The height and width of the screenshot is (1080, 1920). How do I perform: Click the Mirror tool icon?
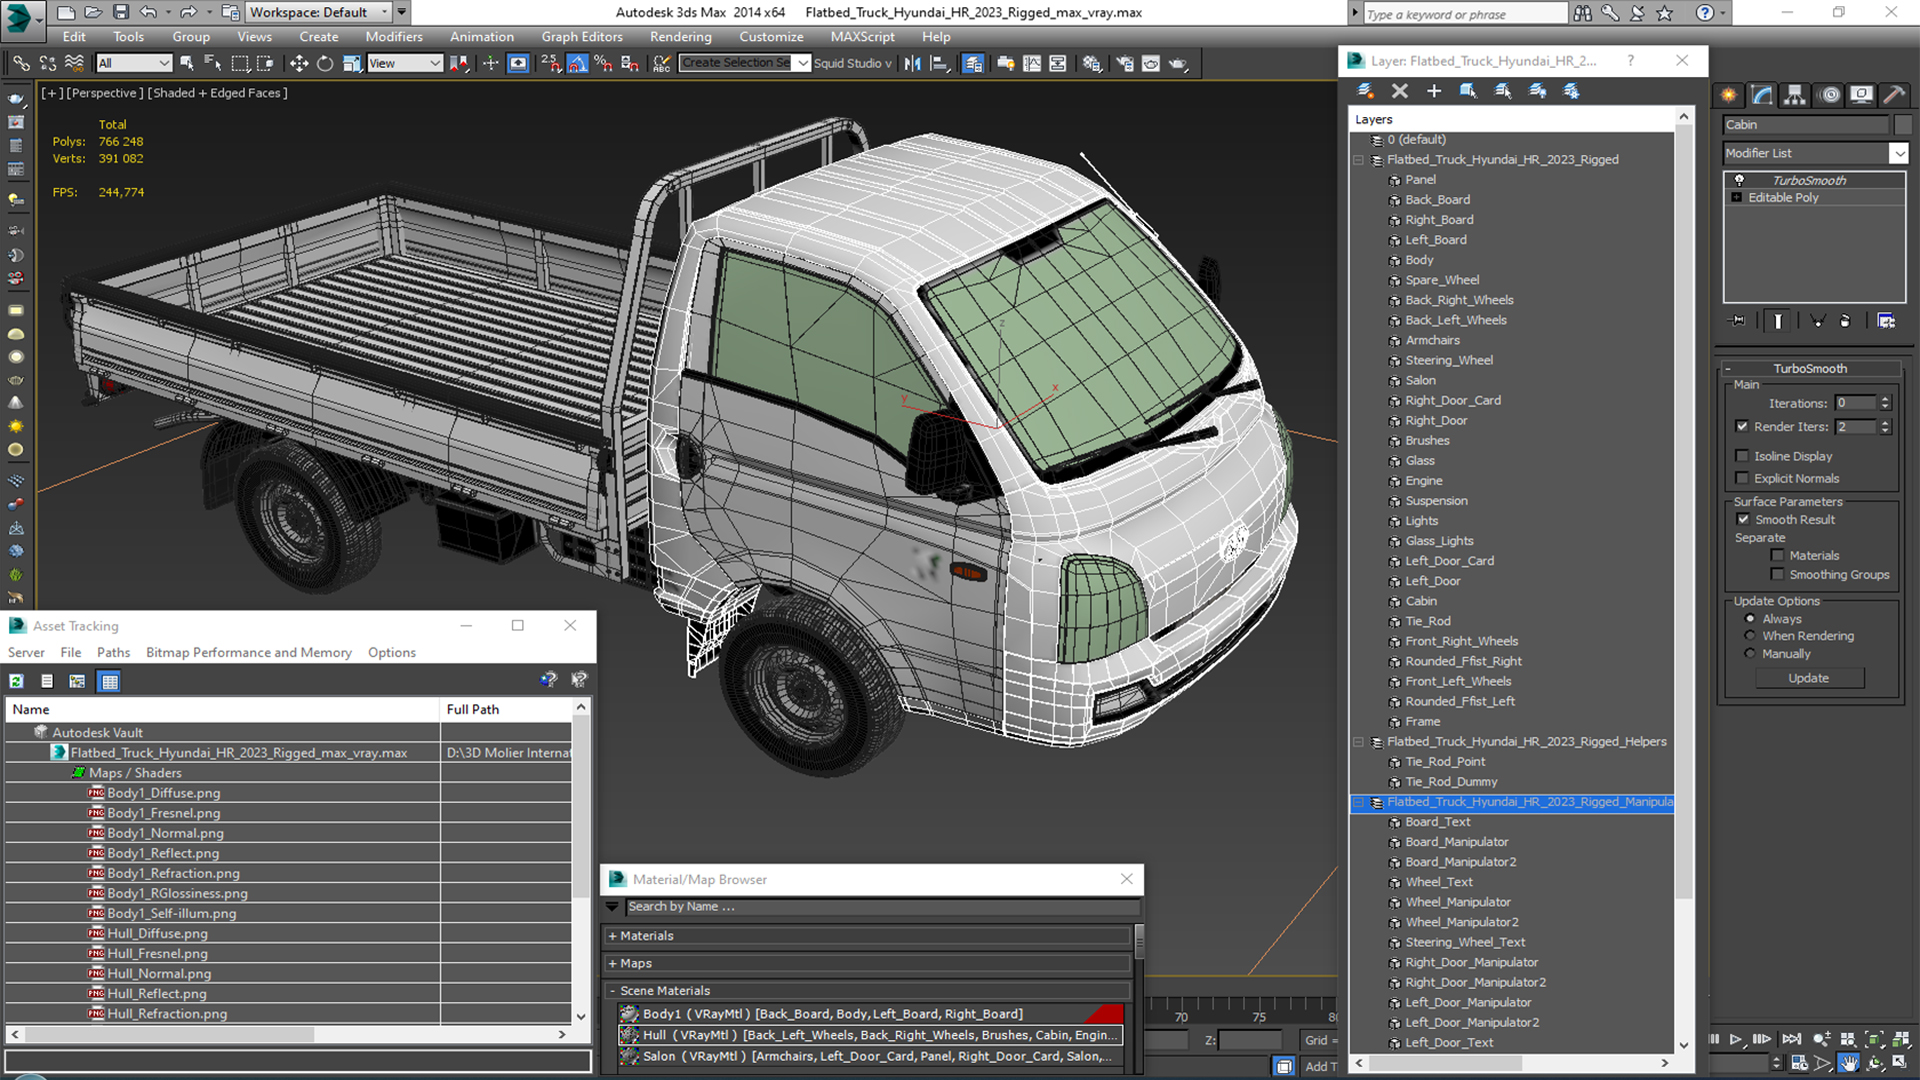click(x=912, y=63)
